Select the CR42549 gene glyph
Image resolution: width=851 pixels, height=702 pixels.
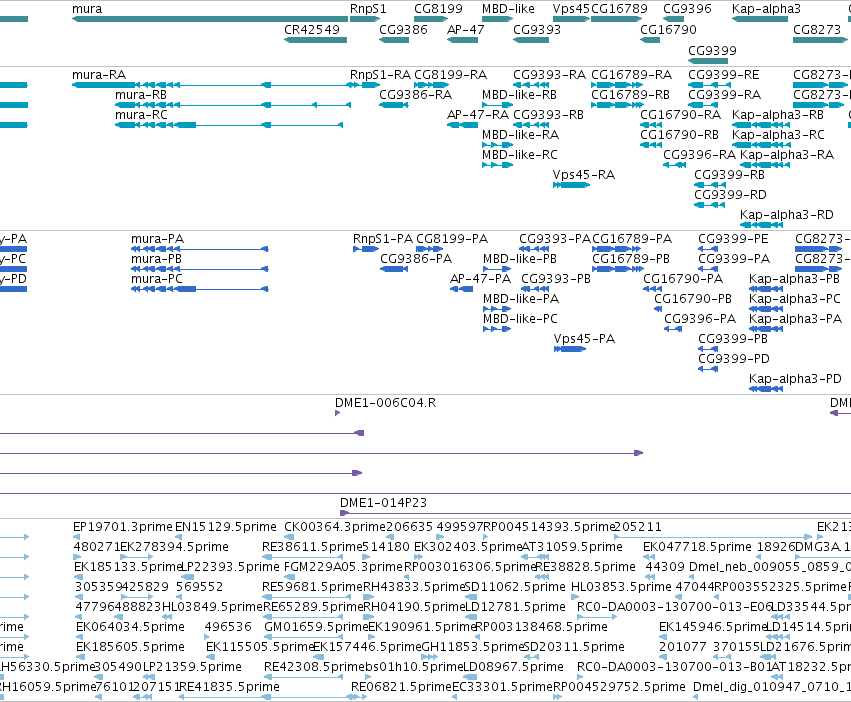pos(315,40)
